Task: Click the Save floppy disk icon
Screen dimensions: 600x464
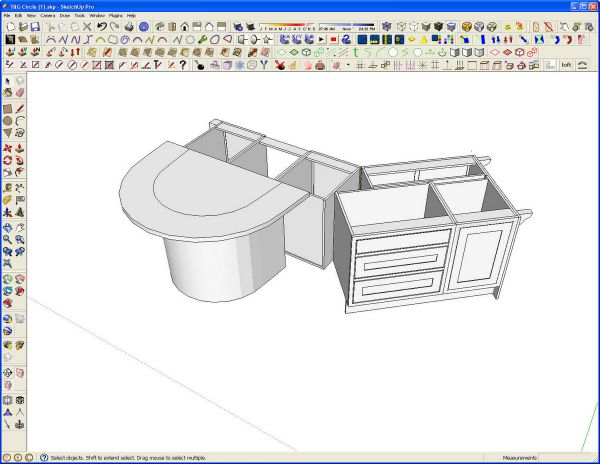Action: (35, 26)
